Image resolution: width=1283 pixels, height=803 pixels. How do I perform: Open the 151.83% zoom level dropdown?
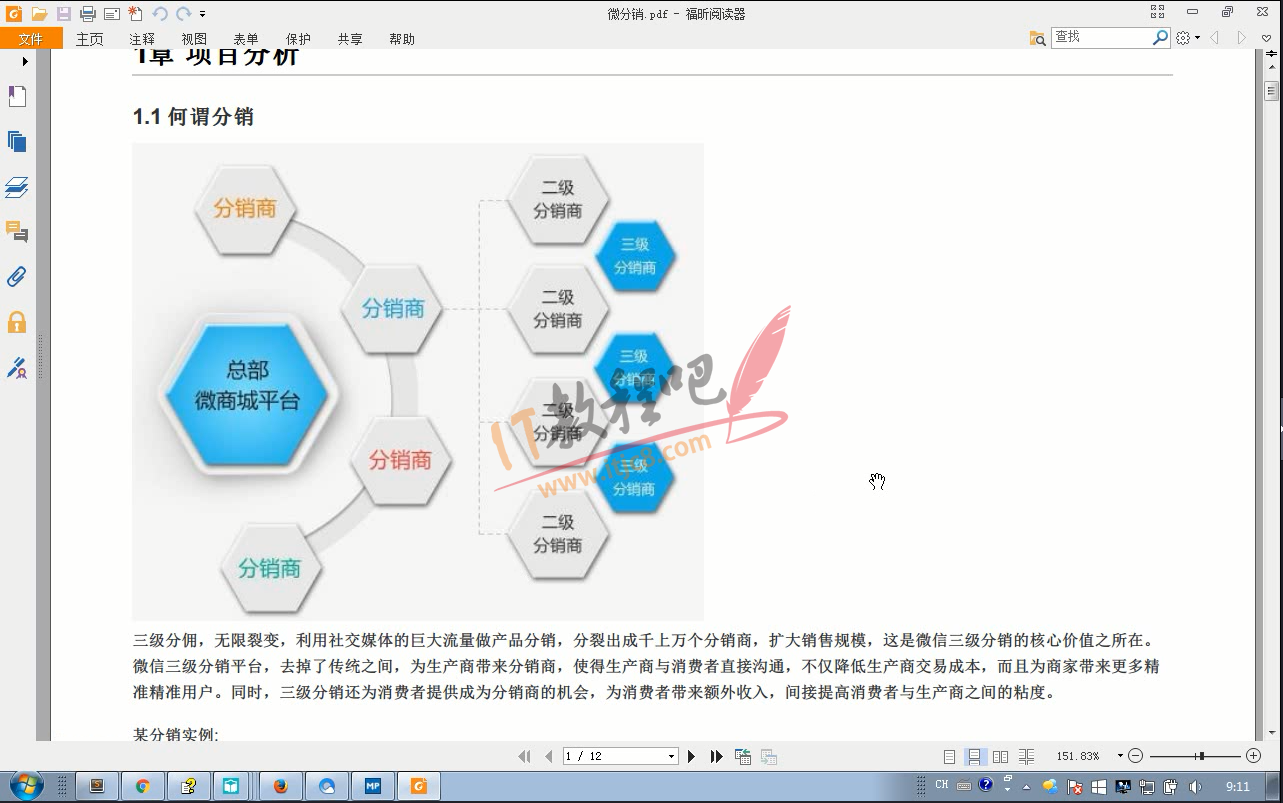coord(1120,757)
